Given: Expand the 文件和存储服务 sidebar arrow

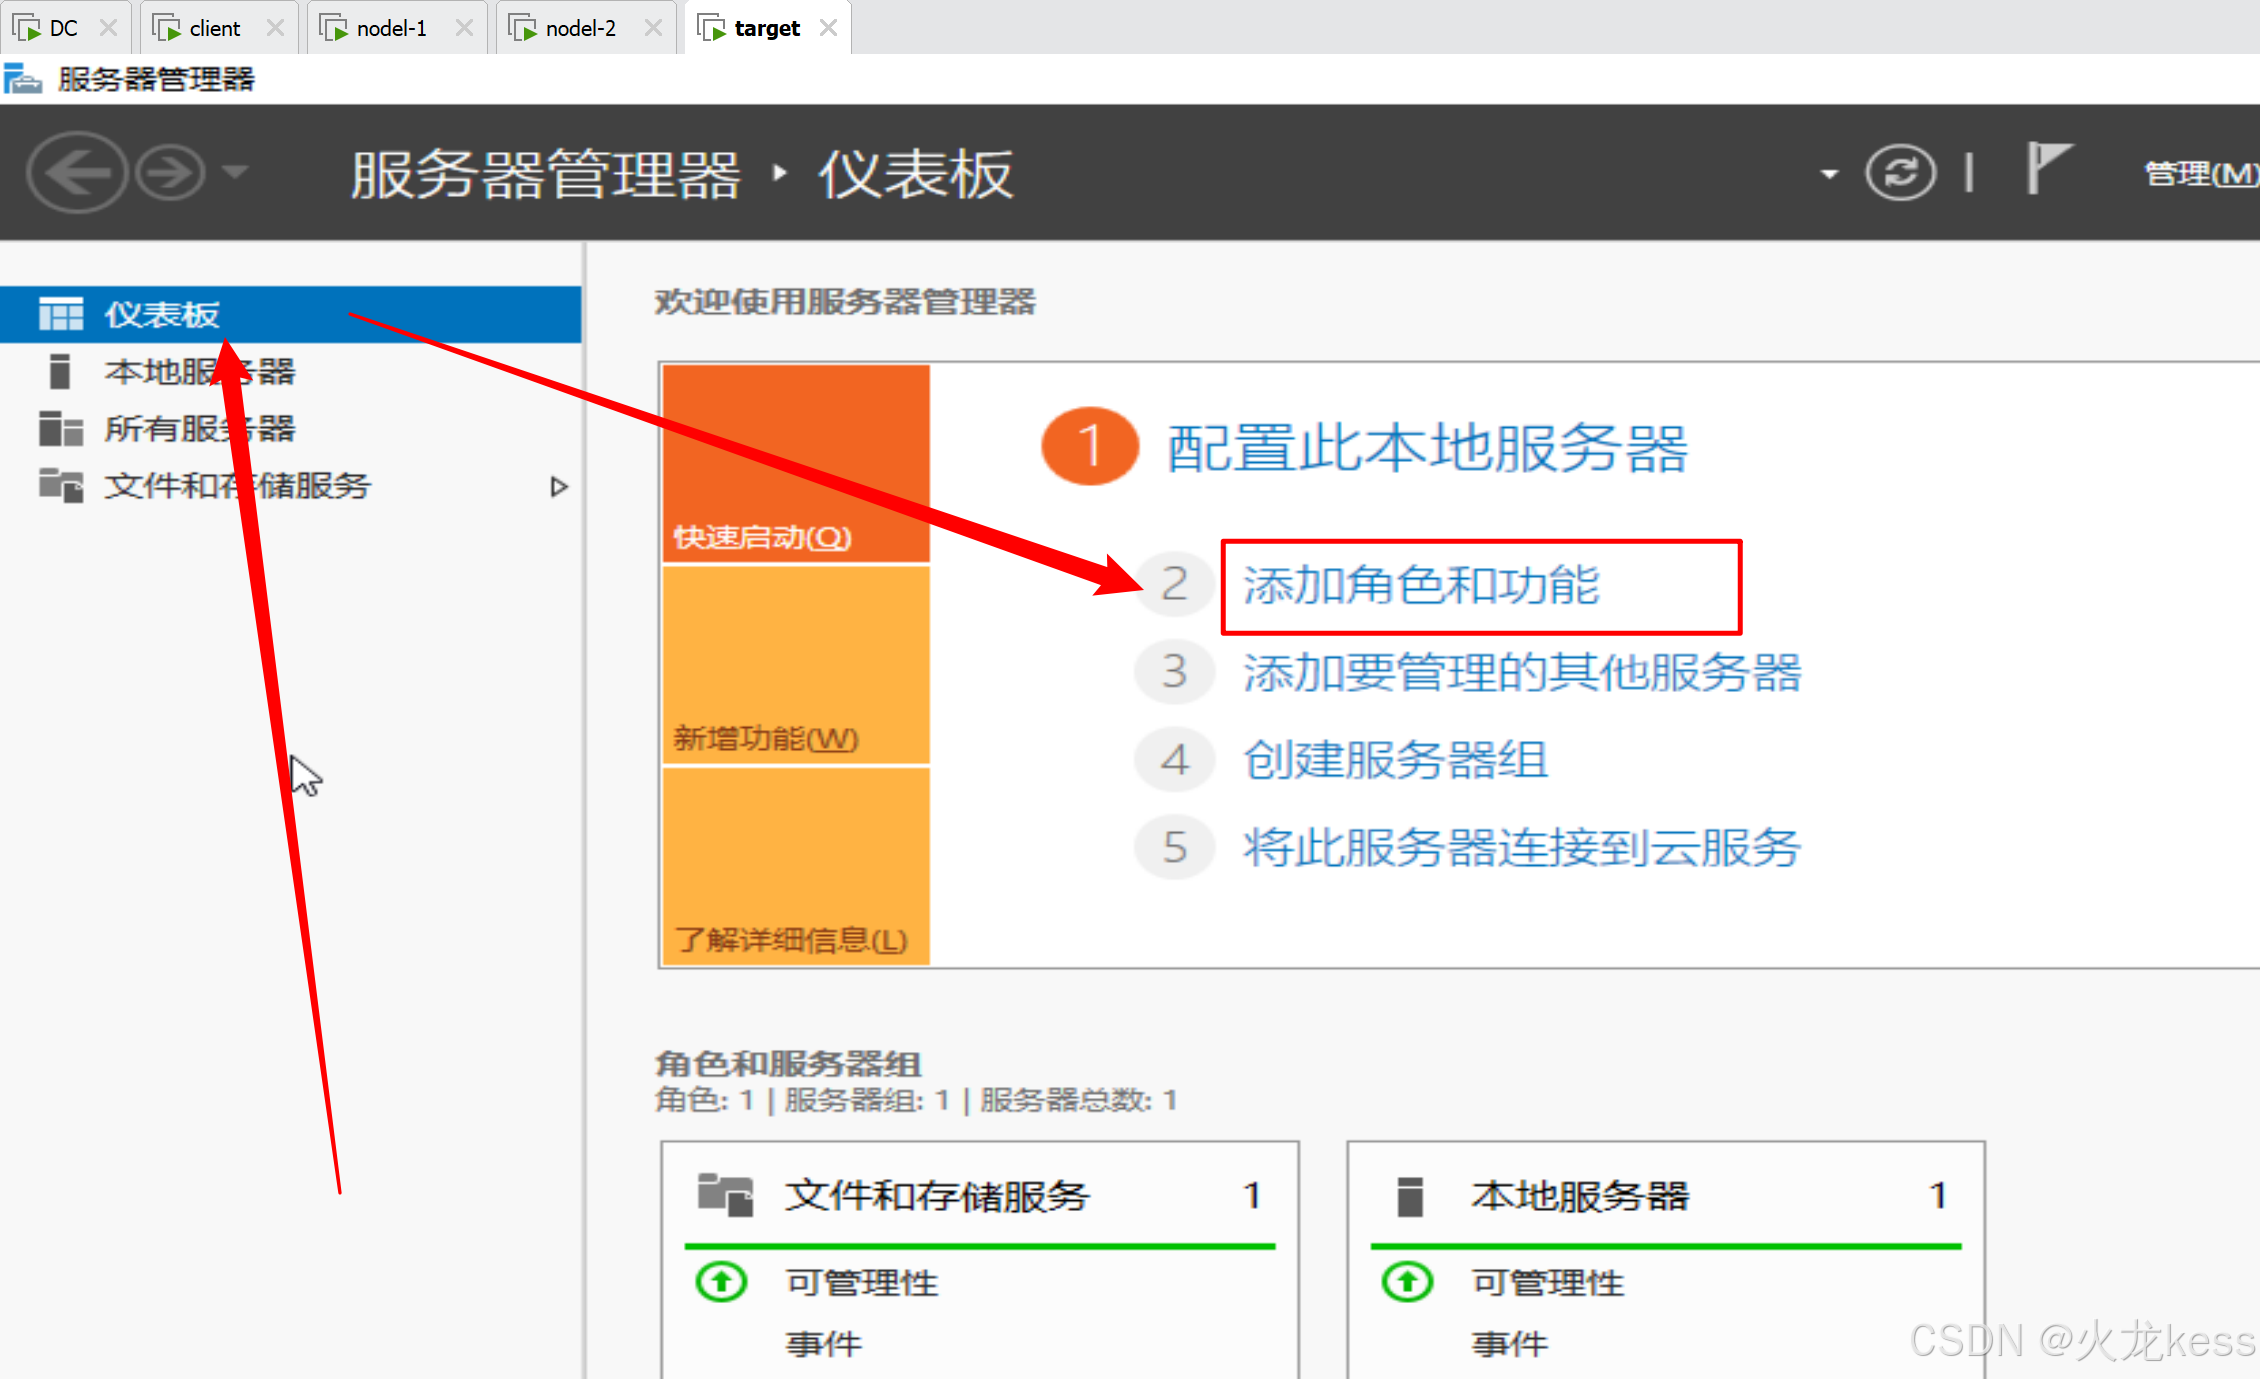Looking at the screenshot, I should click(x=559, y=487).
